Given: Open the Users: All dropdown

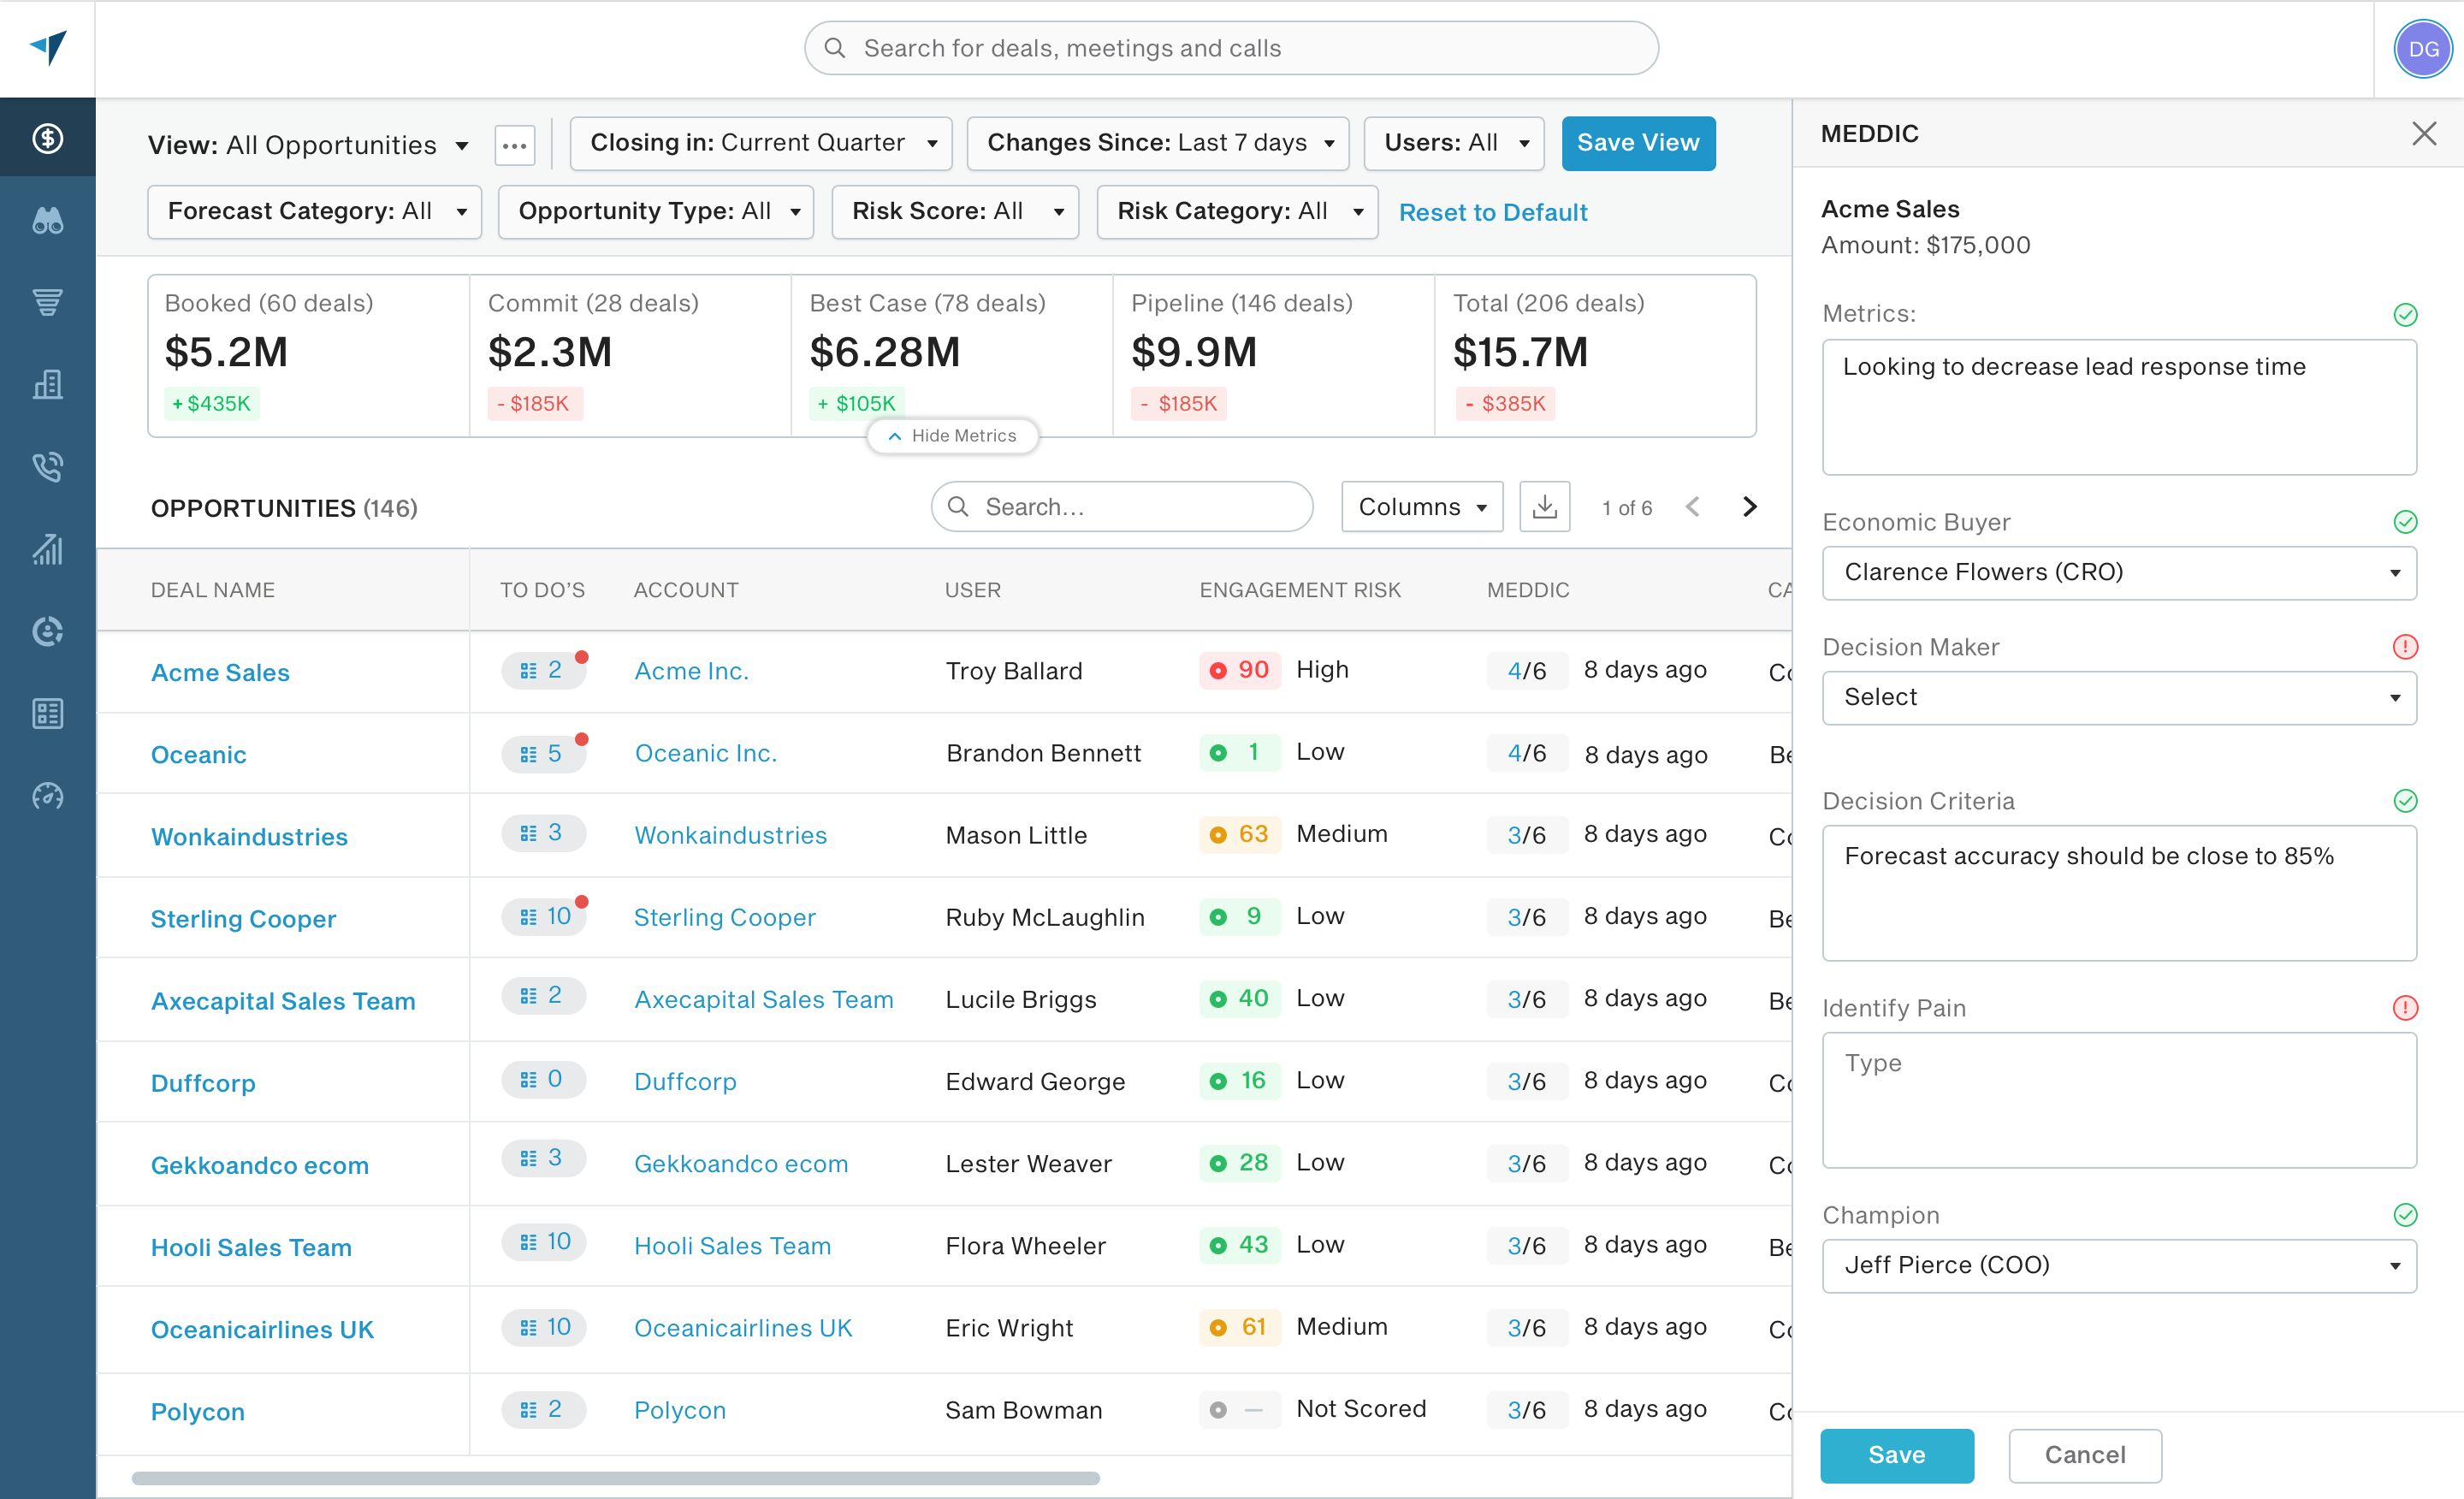Looking at the screenshot, I should pos(1453,143).
